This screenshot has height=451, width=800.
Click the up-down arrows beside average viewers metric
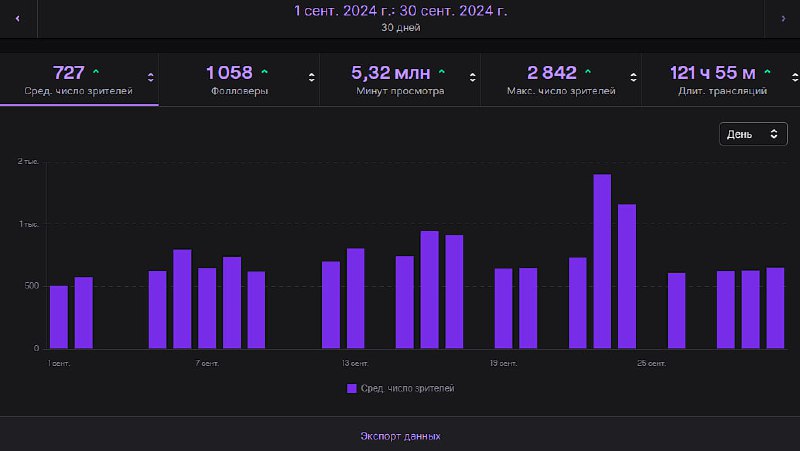click(x=150, y=77)
